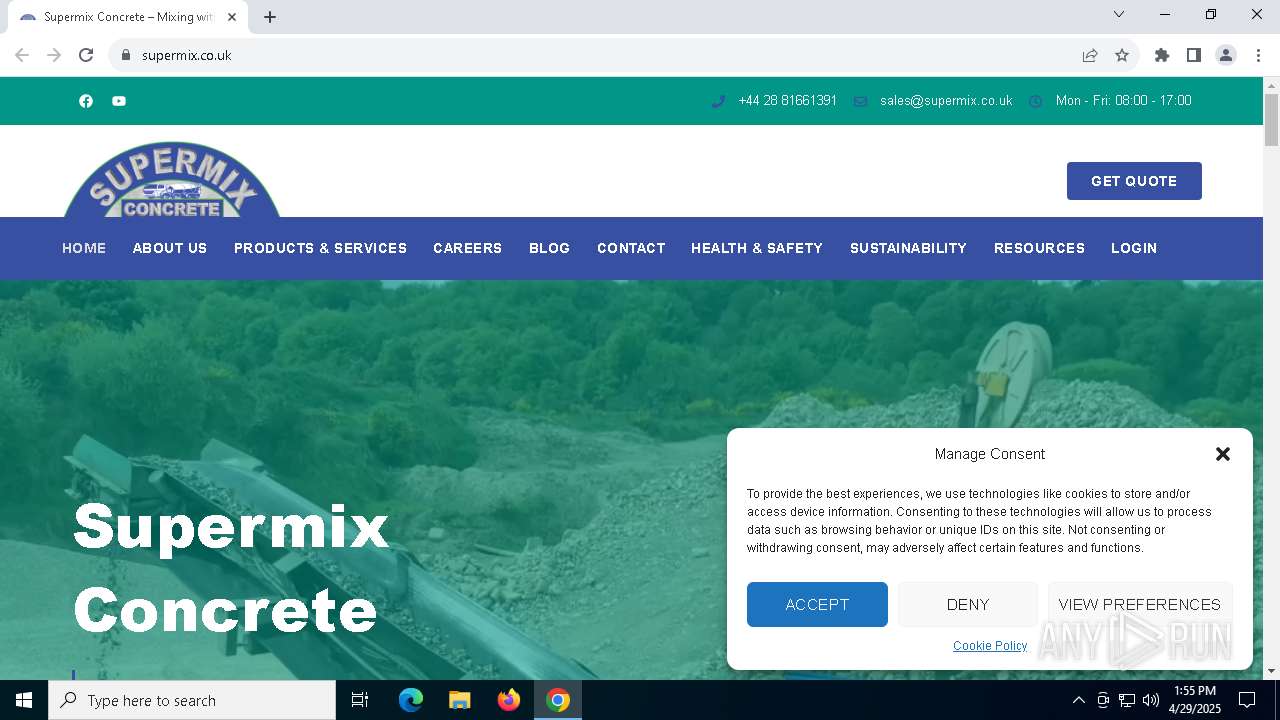
Task: Open the Contact page
Action: pos(631,248)
